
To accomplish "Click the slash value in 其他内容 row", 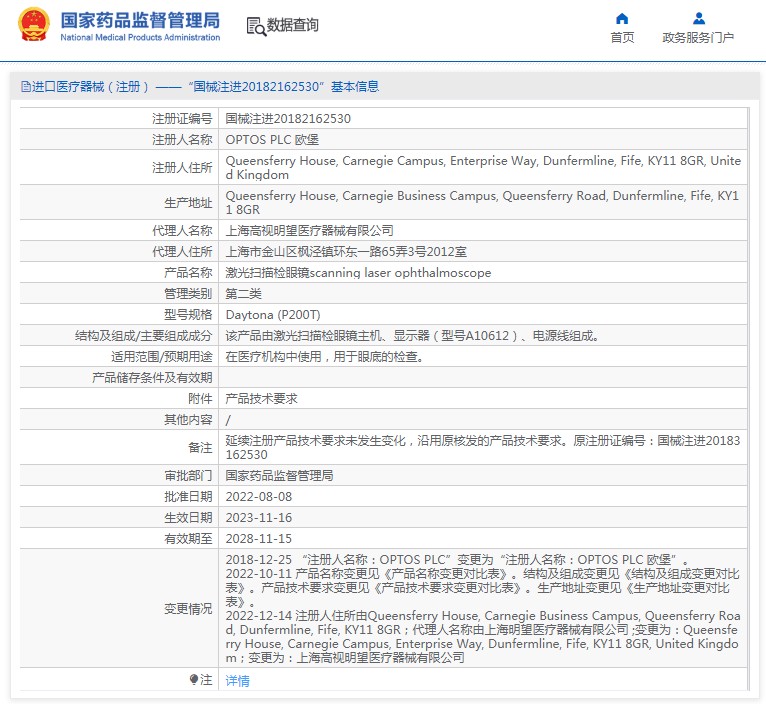I will click(228, 420).
